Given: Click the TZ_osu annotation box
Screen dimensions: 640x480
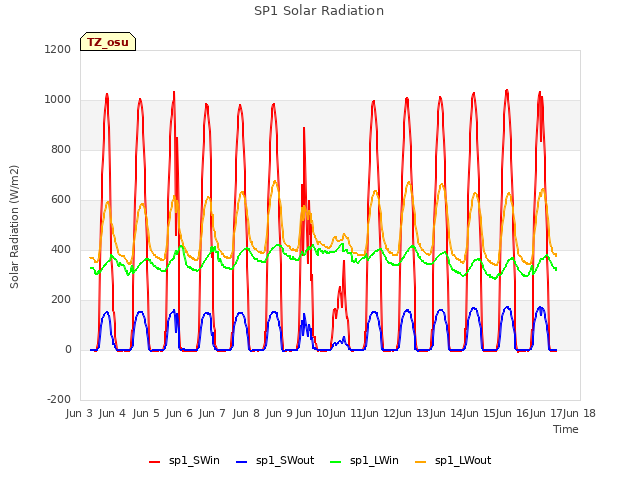Looking at the screenshot, I should click(108, 42).
